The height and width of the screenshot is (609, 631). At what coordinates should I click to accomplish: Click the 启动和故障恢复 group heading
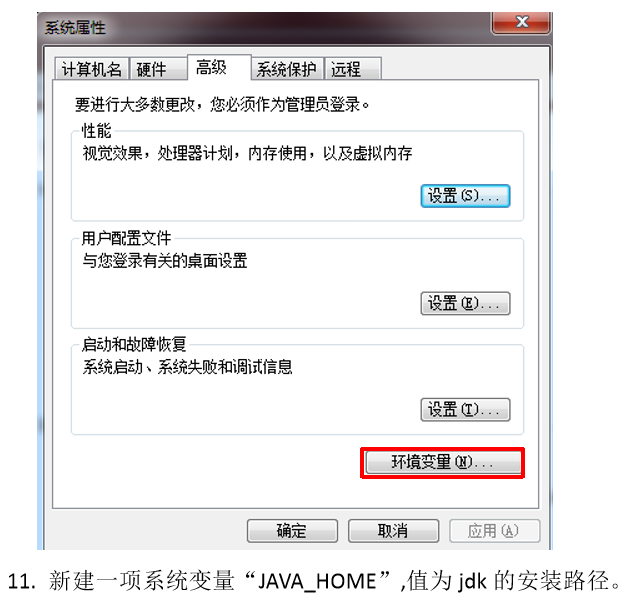pyautogui.click(x=134, y=344)
